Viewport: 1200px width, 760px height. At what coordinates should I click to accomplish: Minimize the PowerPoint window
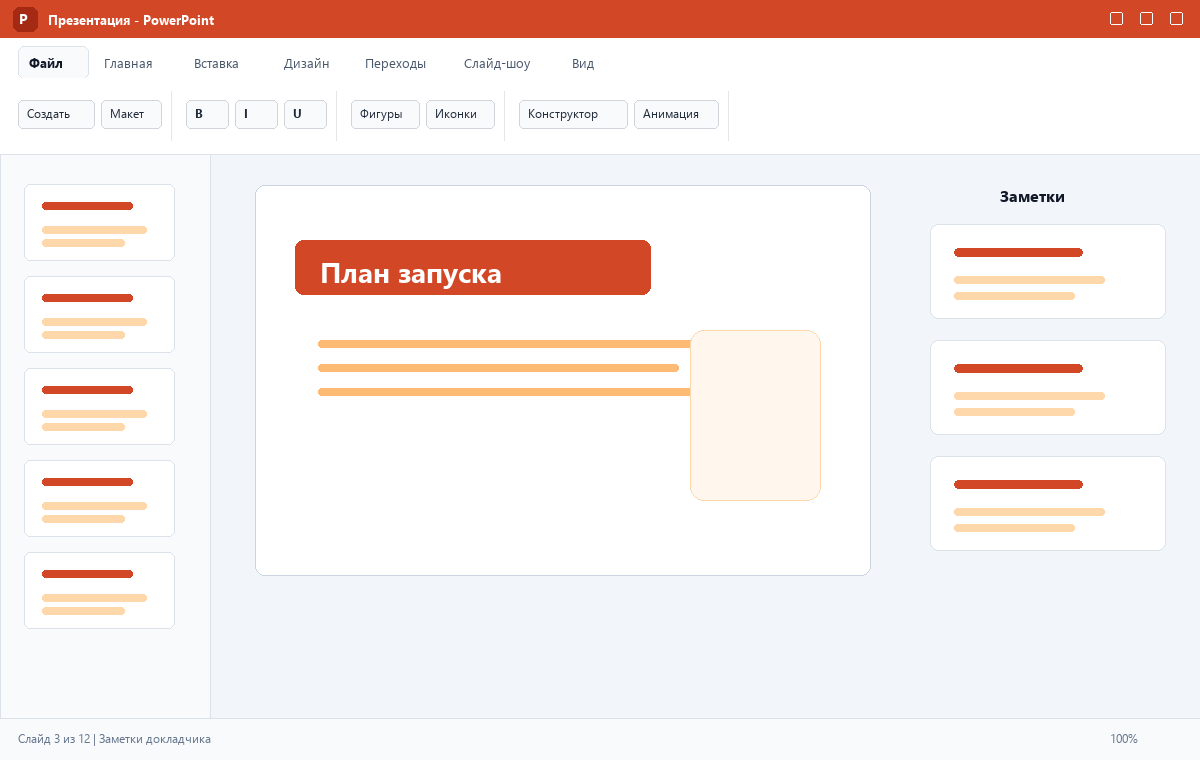[x=1117, y=19]
